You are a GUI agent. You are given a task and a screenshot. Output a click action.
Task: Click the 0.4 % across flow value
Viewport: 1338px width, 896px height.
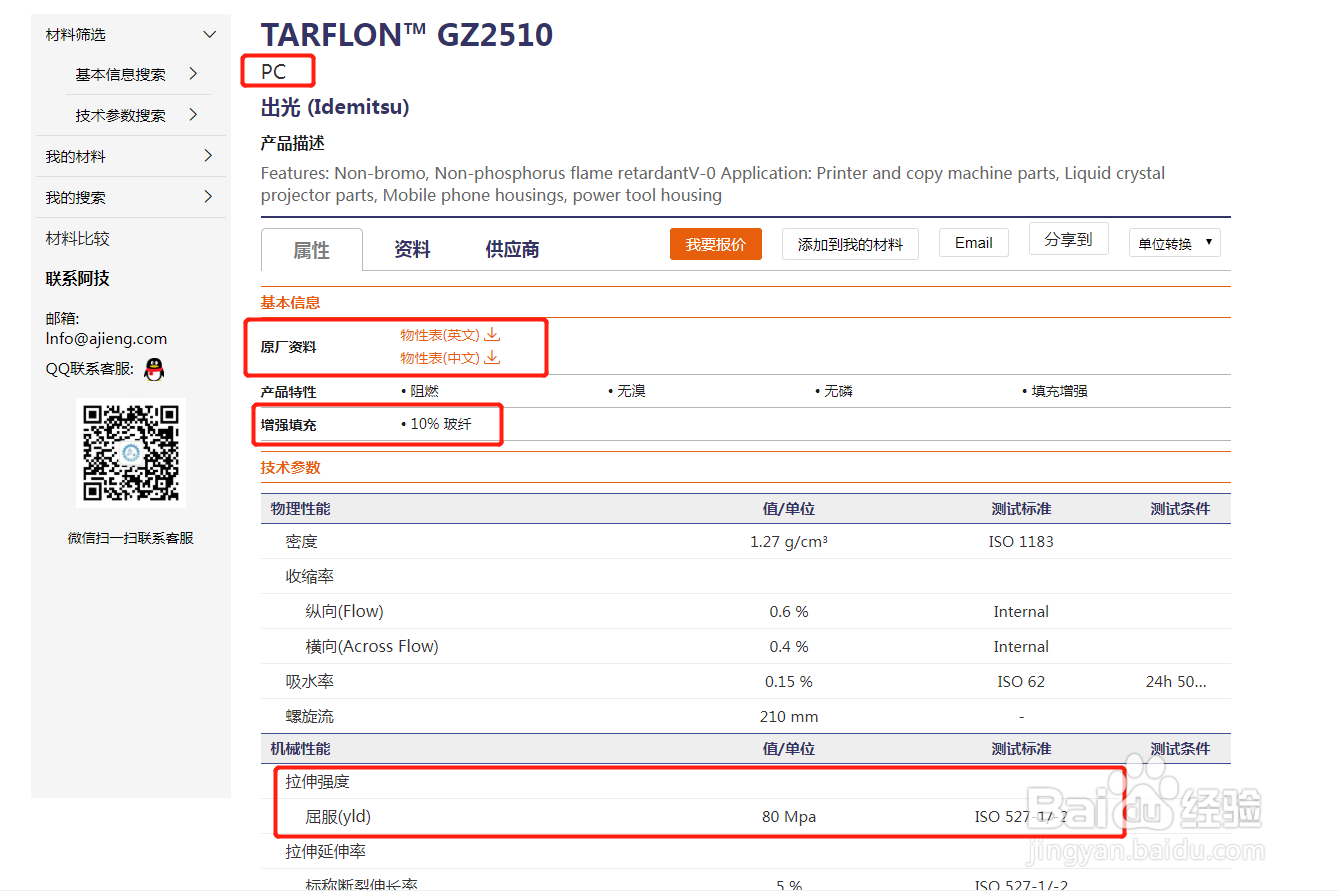789,646
